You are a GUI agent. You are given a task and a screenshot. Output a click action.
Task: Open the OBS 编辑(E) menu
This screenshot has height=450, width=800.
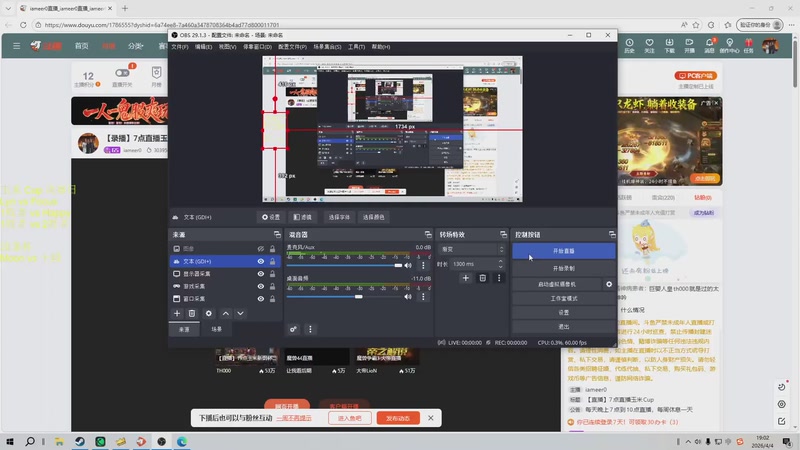203,46
